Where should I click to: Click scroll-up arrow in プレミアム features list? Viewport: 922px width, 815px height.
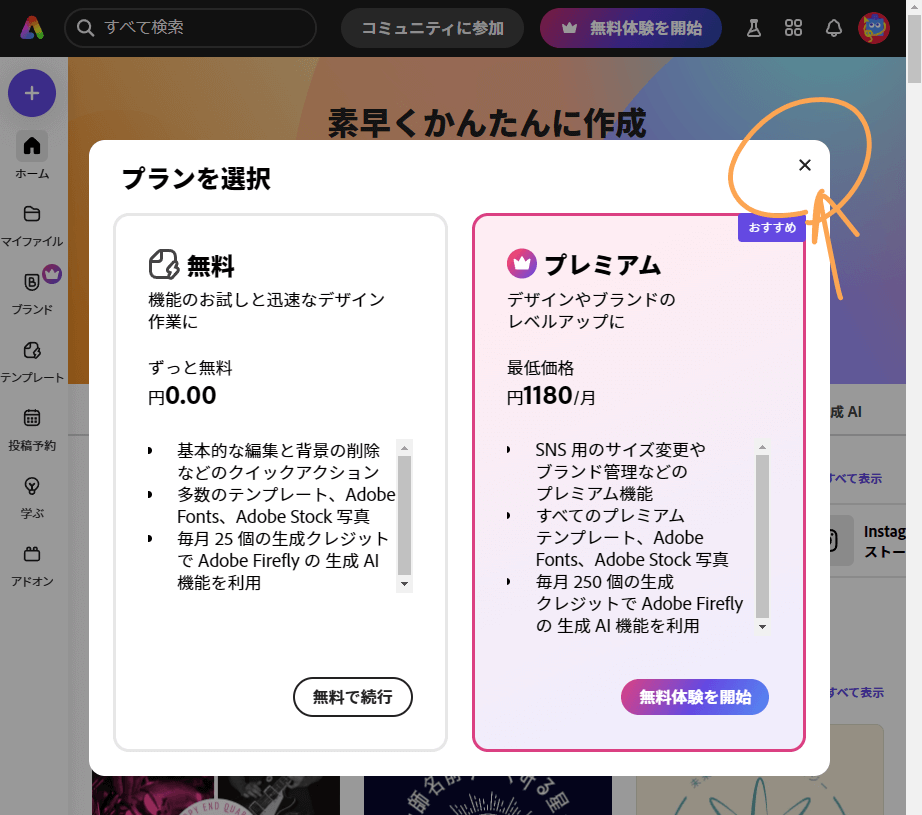tap(763, 447)
